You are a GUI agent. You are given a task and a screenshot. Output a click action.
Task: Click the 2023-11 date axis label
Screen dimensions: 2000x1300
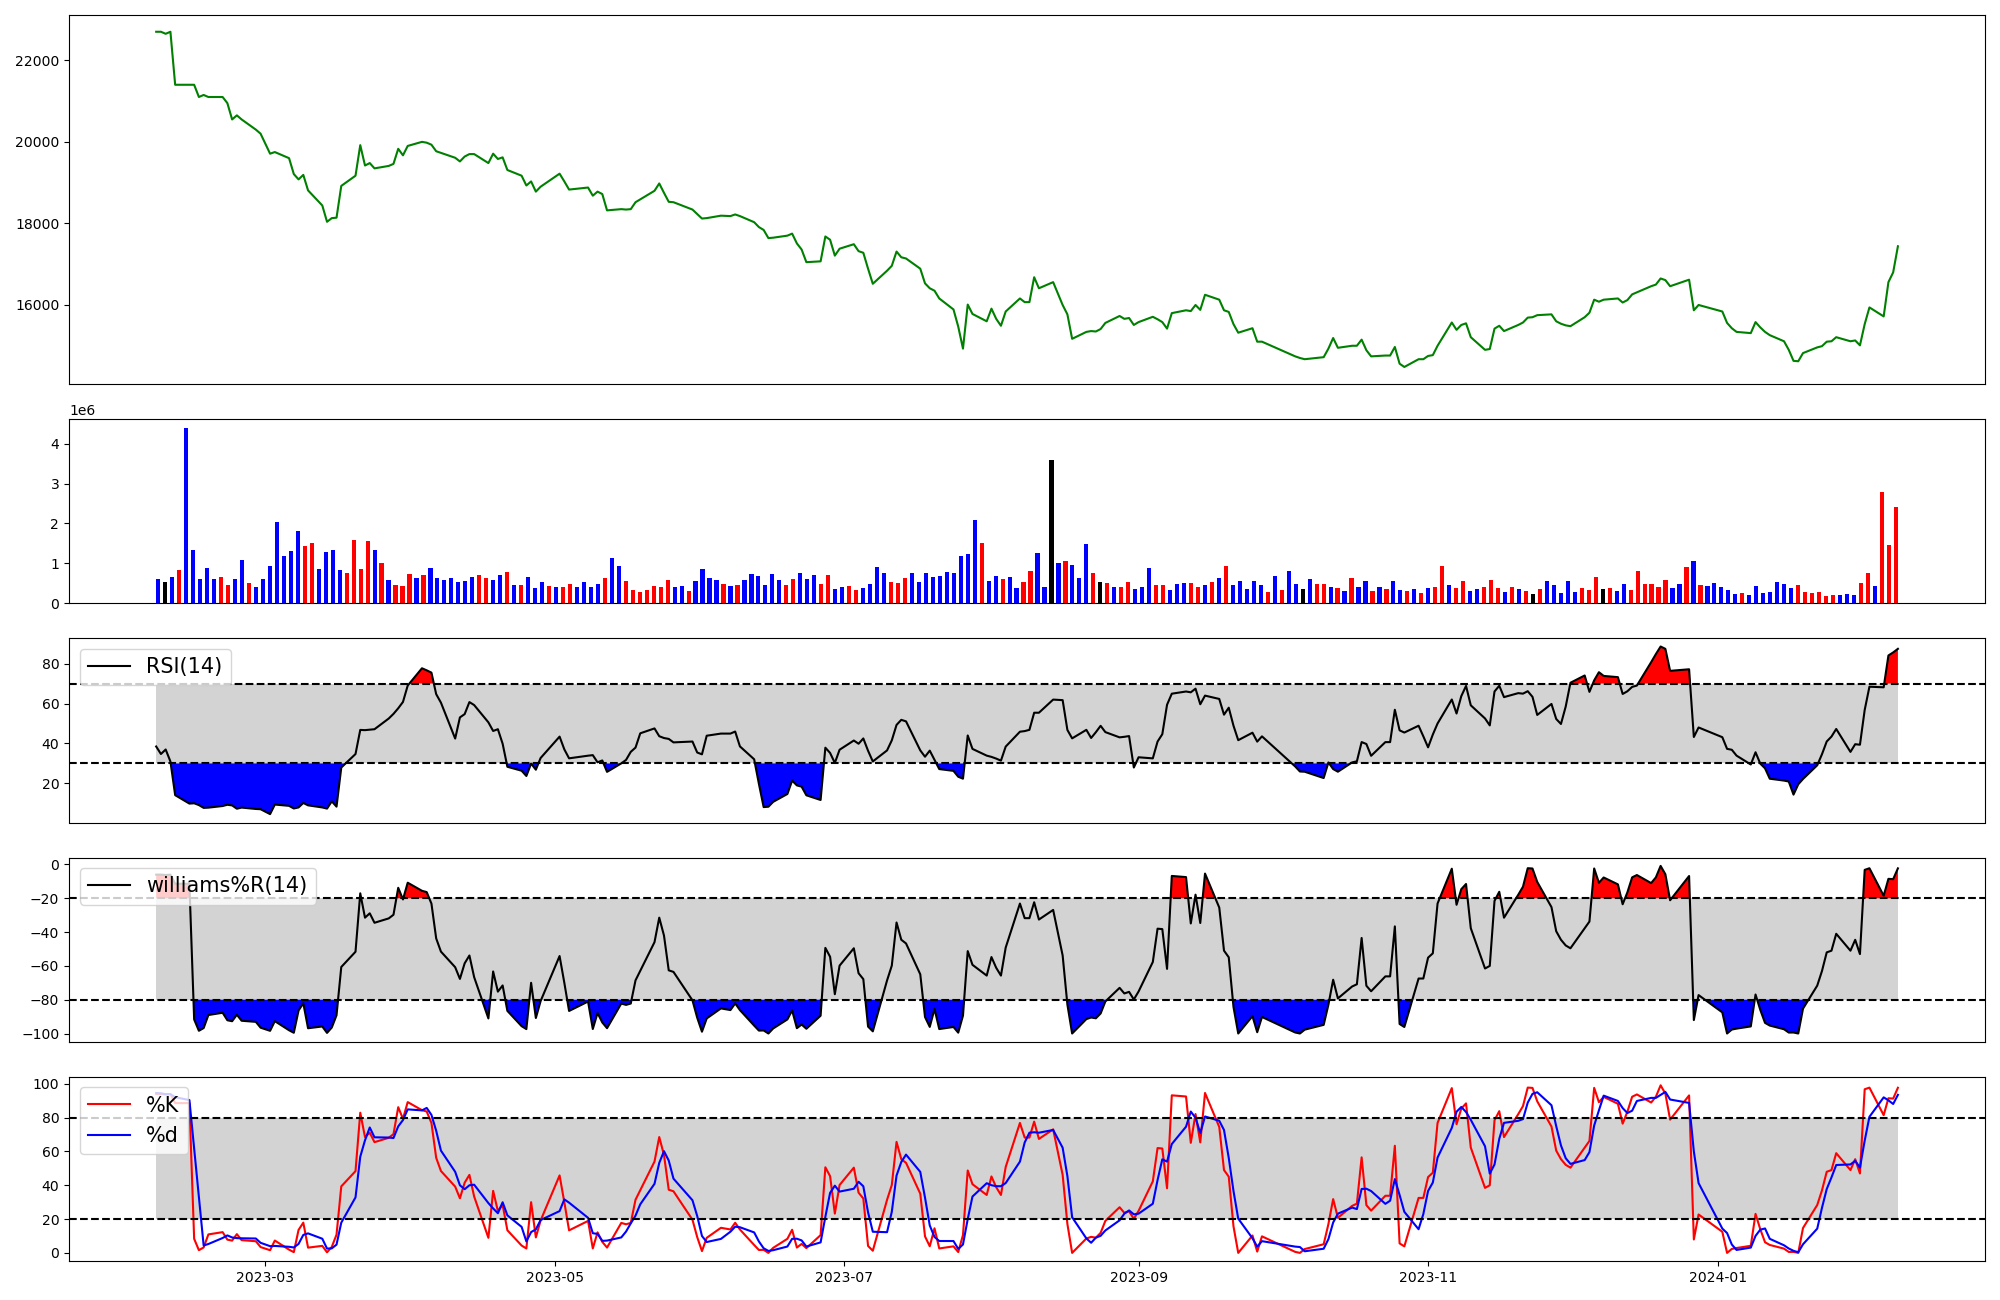pyautogui.click(x=1428, y=1277)
